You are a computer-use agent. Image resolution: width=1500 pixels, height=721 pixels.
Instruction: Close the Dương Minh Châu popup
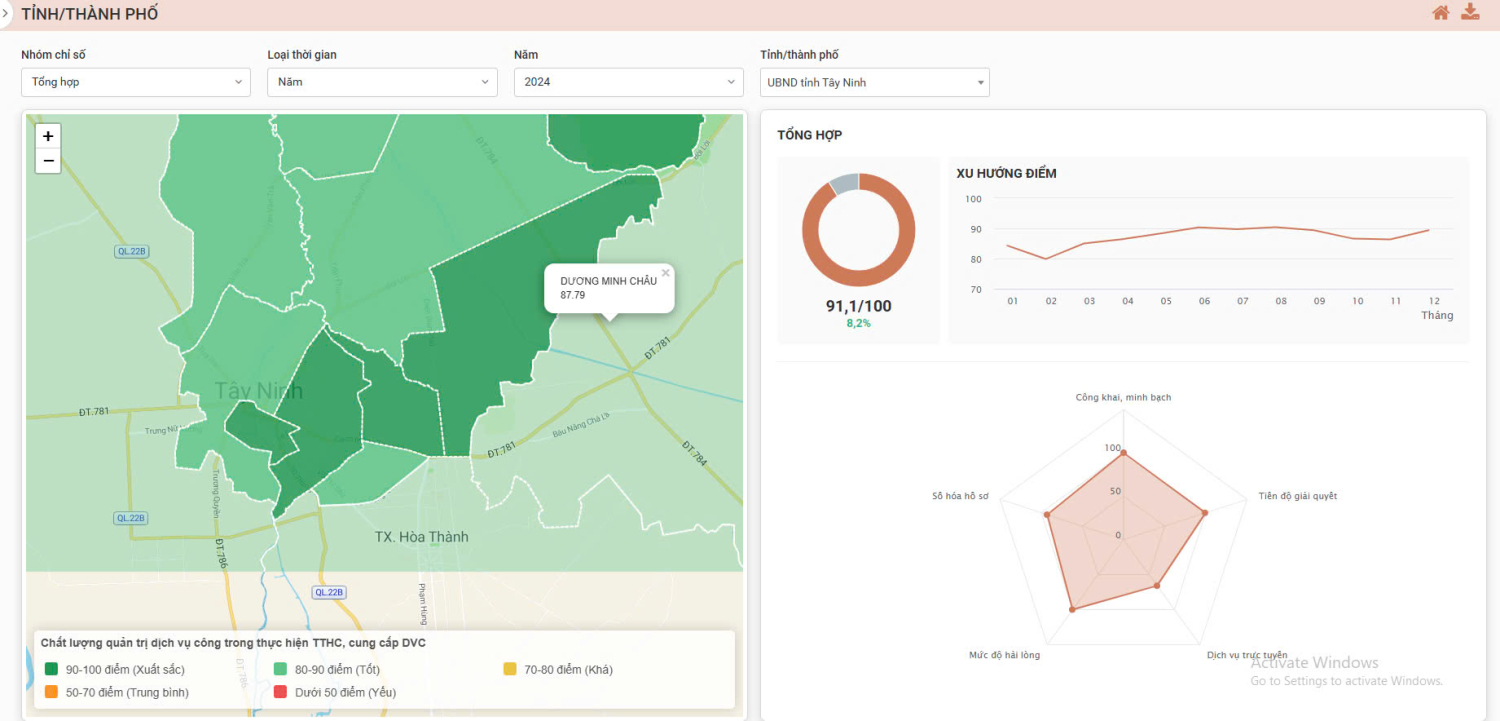[665, 273]
